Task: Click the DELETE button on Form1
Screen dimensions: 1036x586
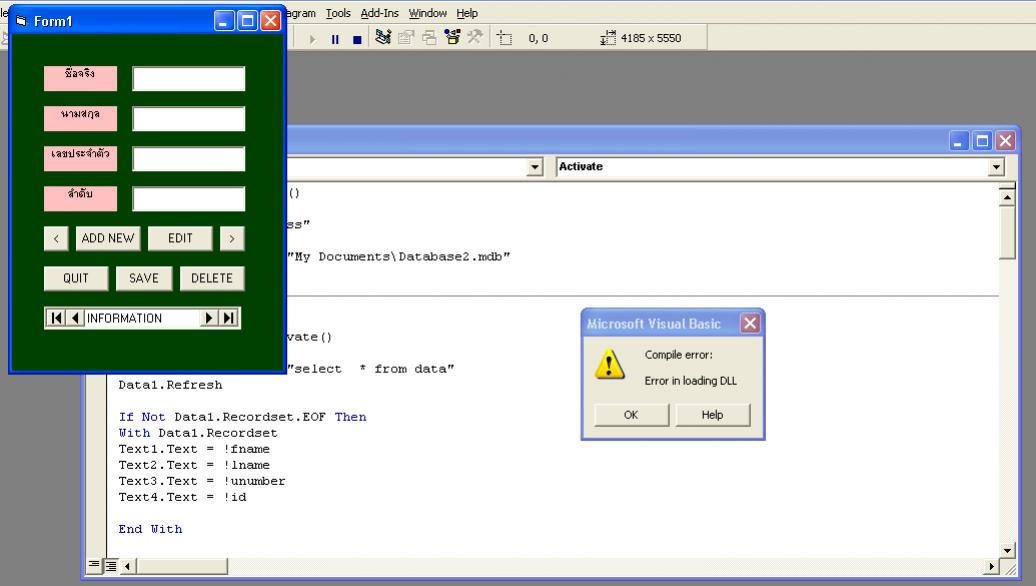Action: click(x=212, y=278)
